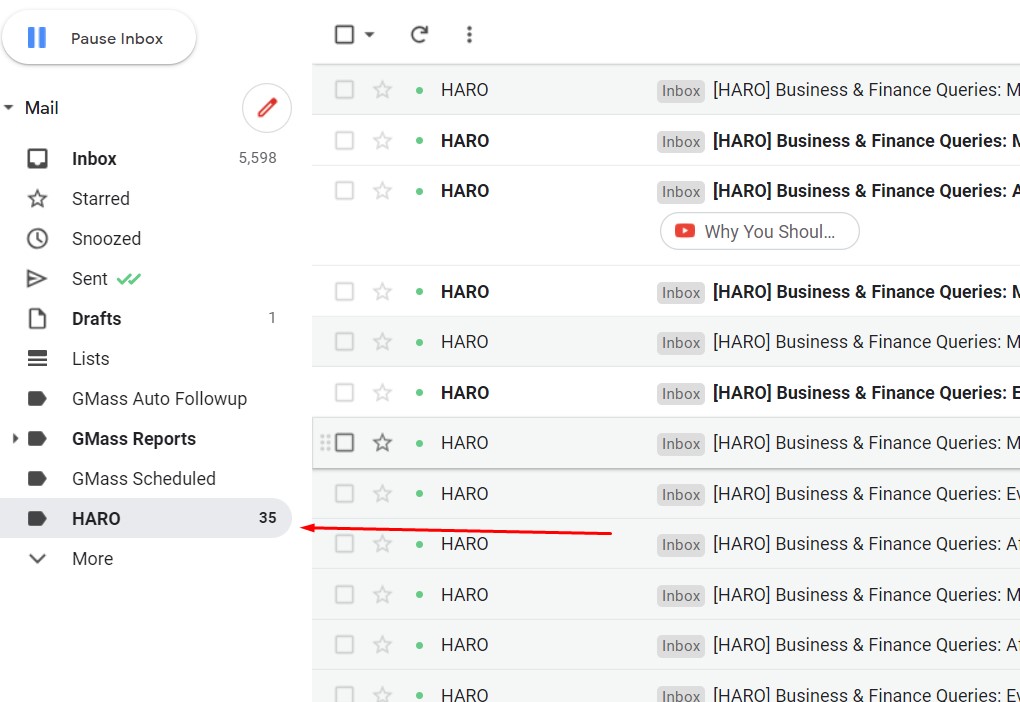Click the Pause Inbox button
The image size is (1020, 702).
pos(99,38)
